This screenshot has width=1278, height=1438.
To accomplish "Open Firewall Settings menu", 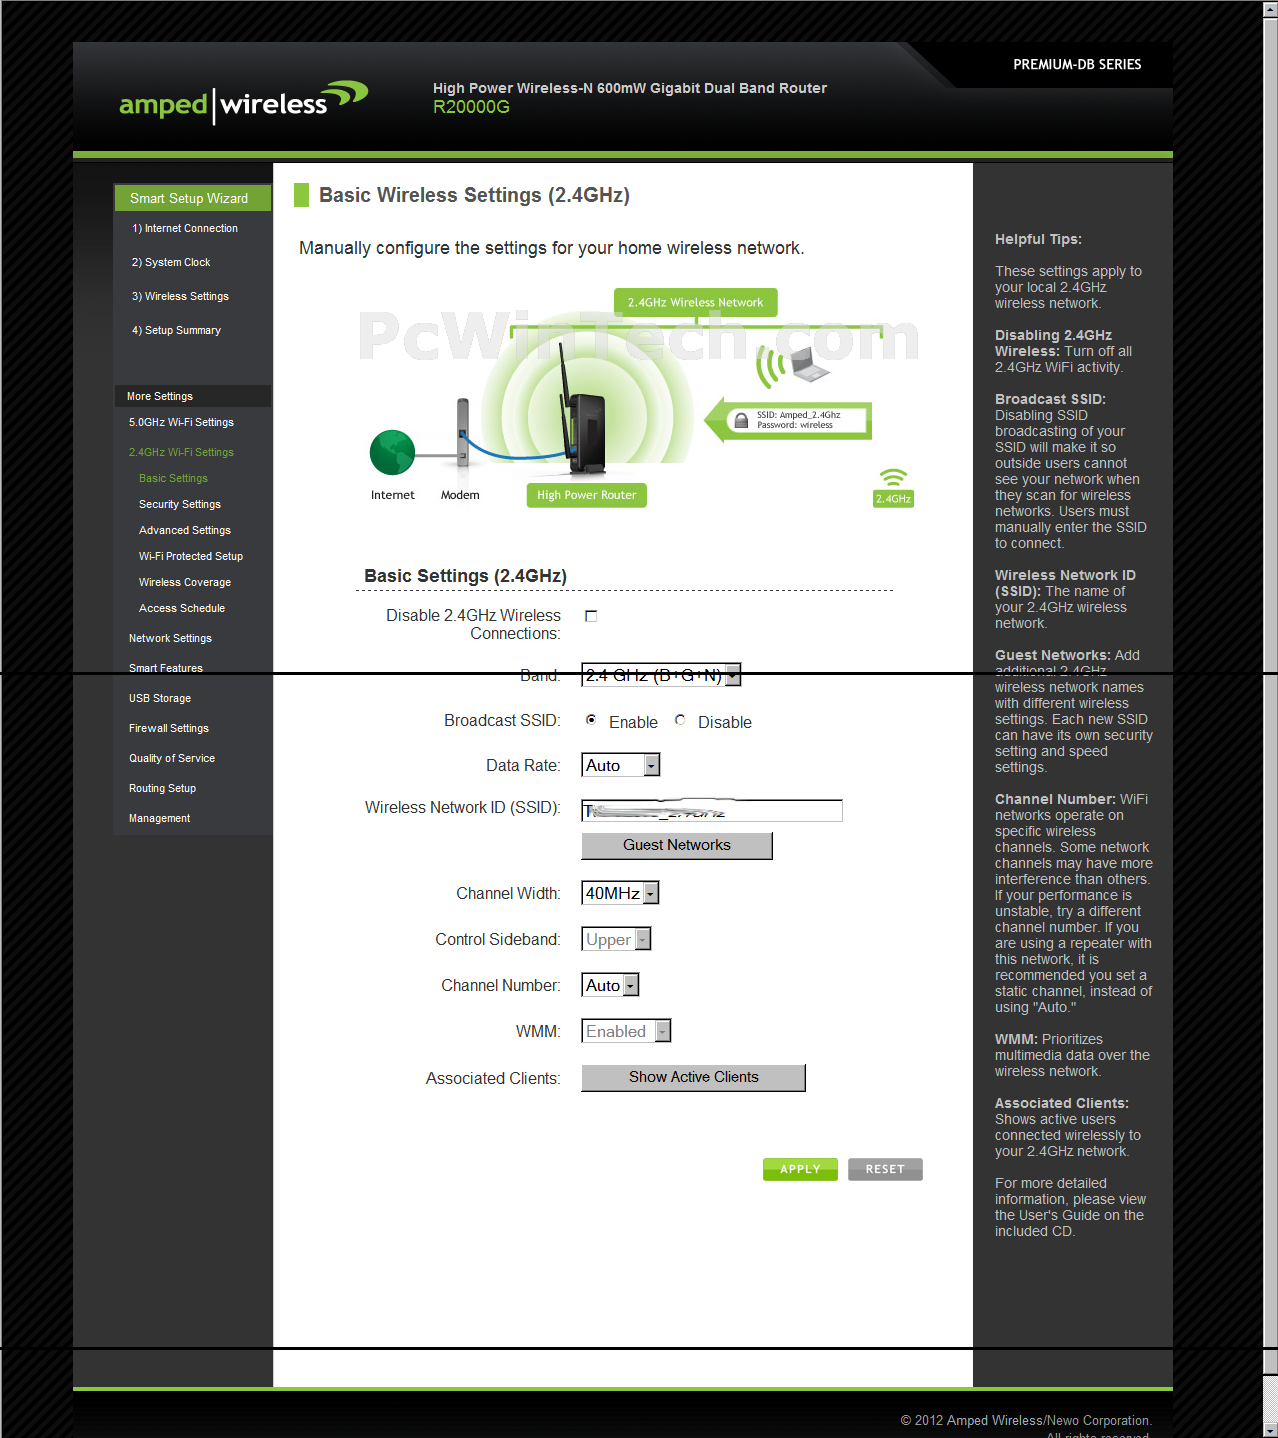I will click(x=169, y=728).
